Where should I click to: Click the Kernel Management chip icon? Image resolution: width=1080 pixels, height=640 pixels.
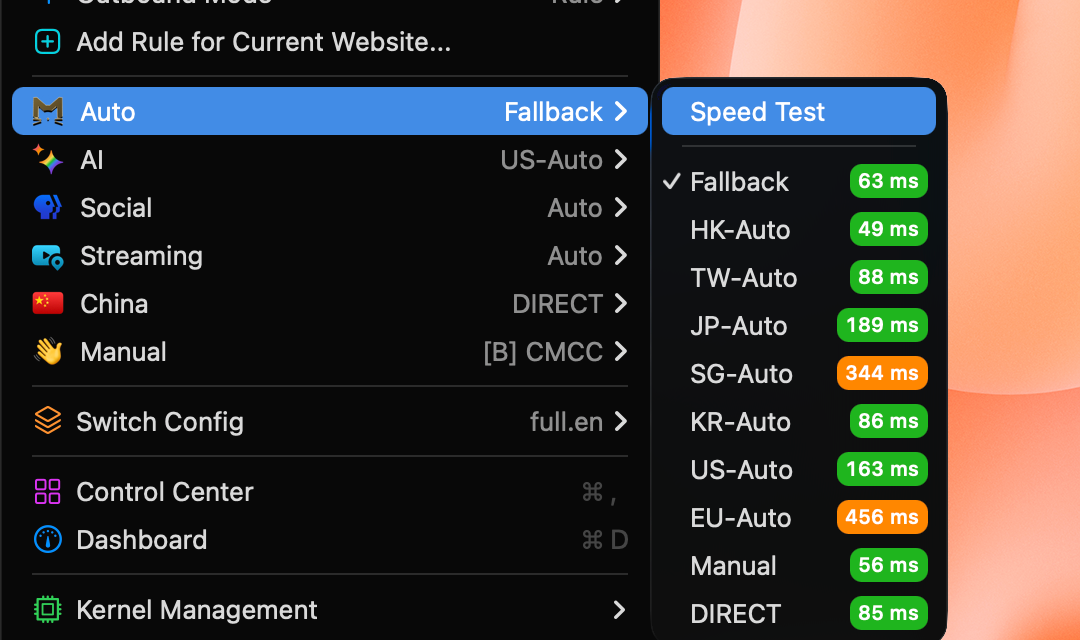coord(46,609)
